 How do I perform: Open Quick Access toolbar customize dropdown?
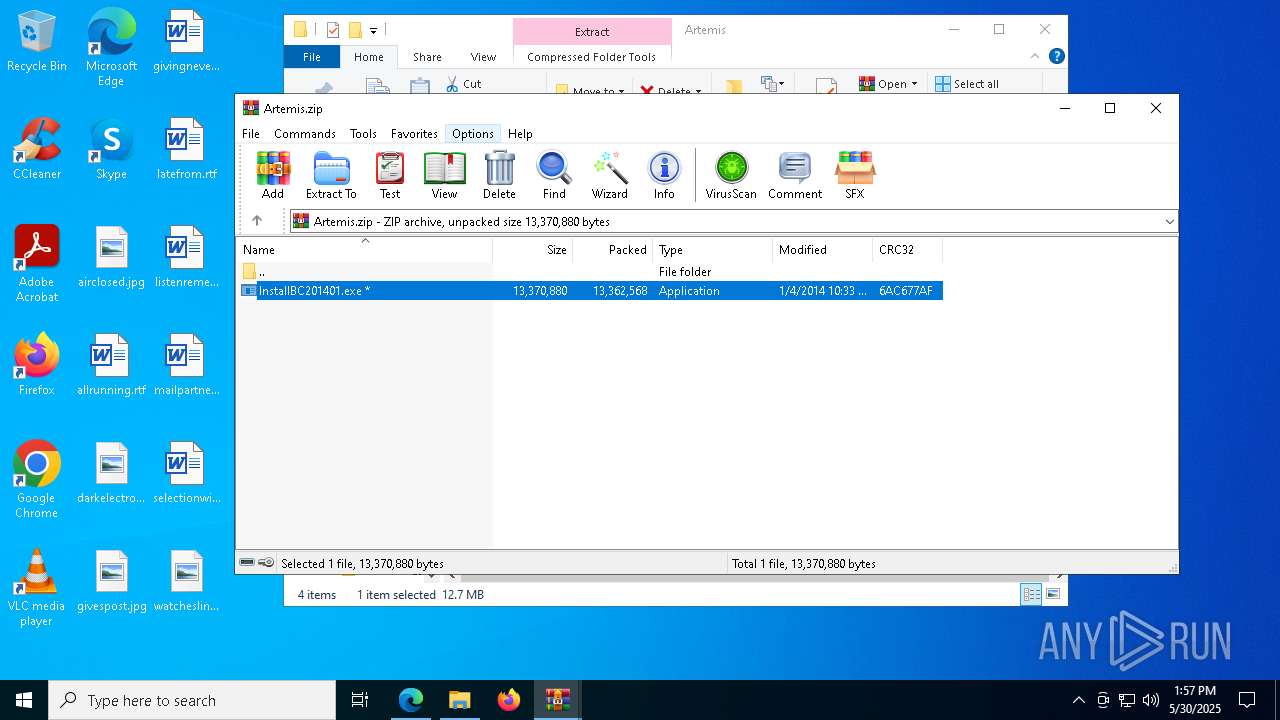pos(373,31)
